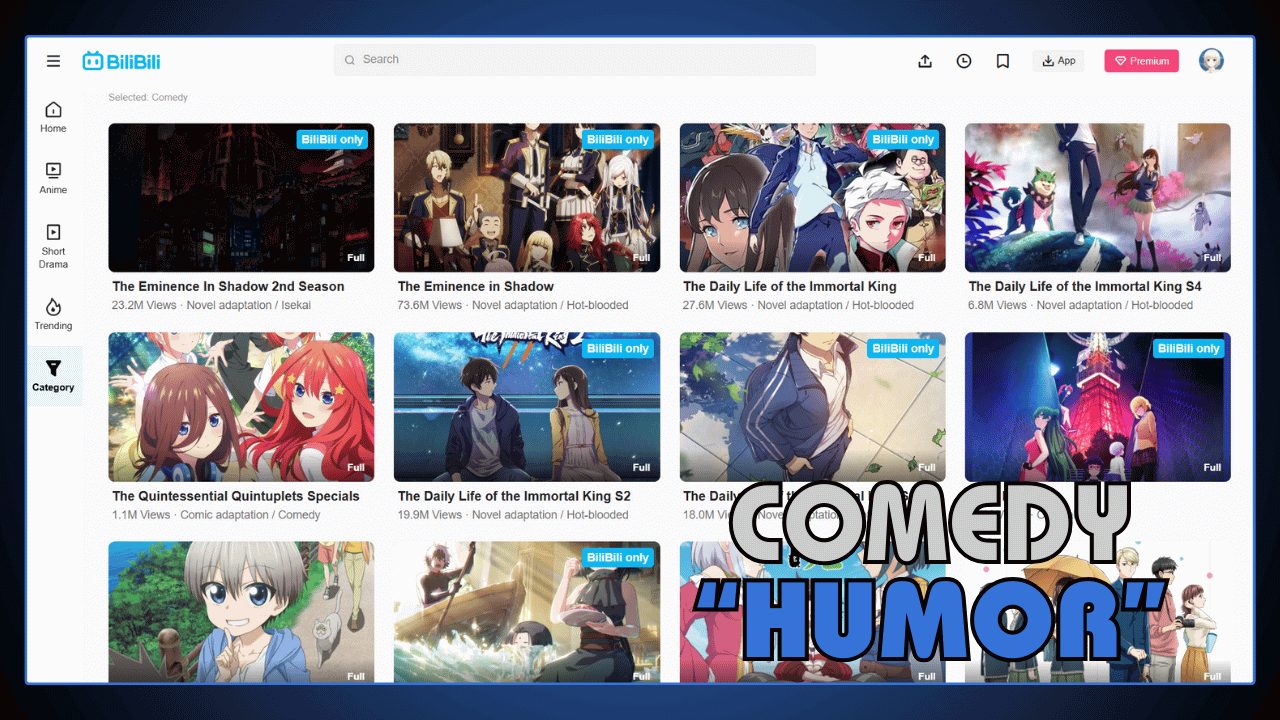Open The Eminence In Shadow 2nd Season thumbnail
Viewport: 1280px width, 720px height.
tap(241, 197)
